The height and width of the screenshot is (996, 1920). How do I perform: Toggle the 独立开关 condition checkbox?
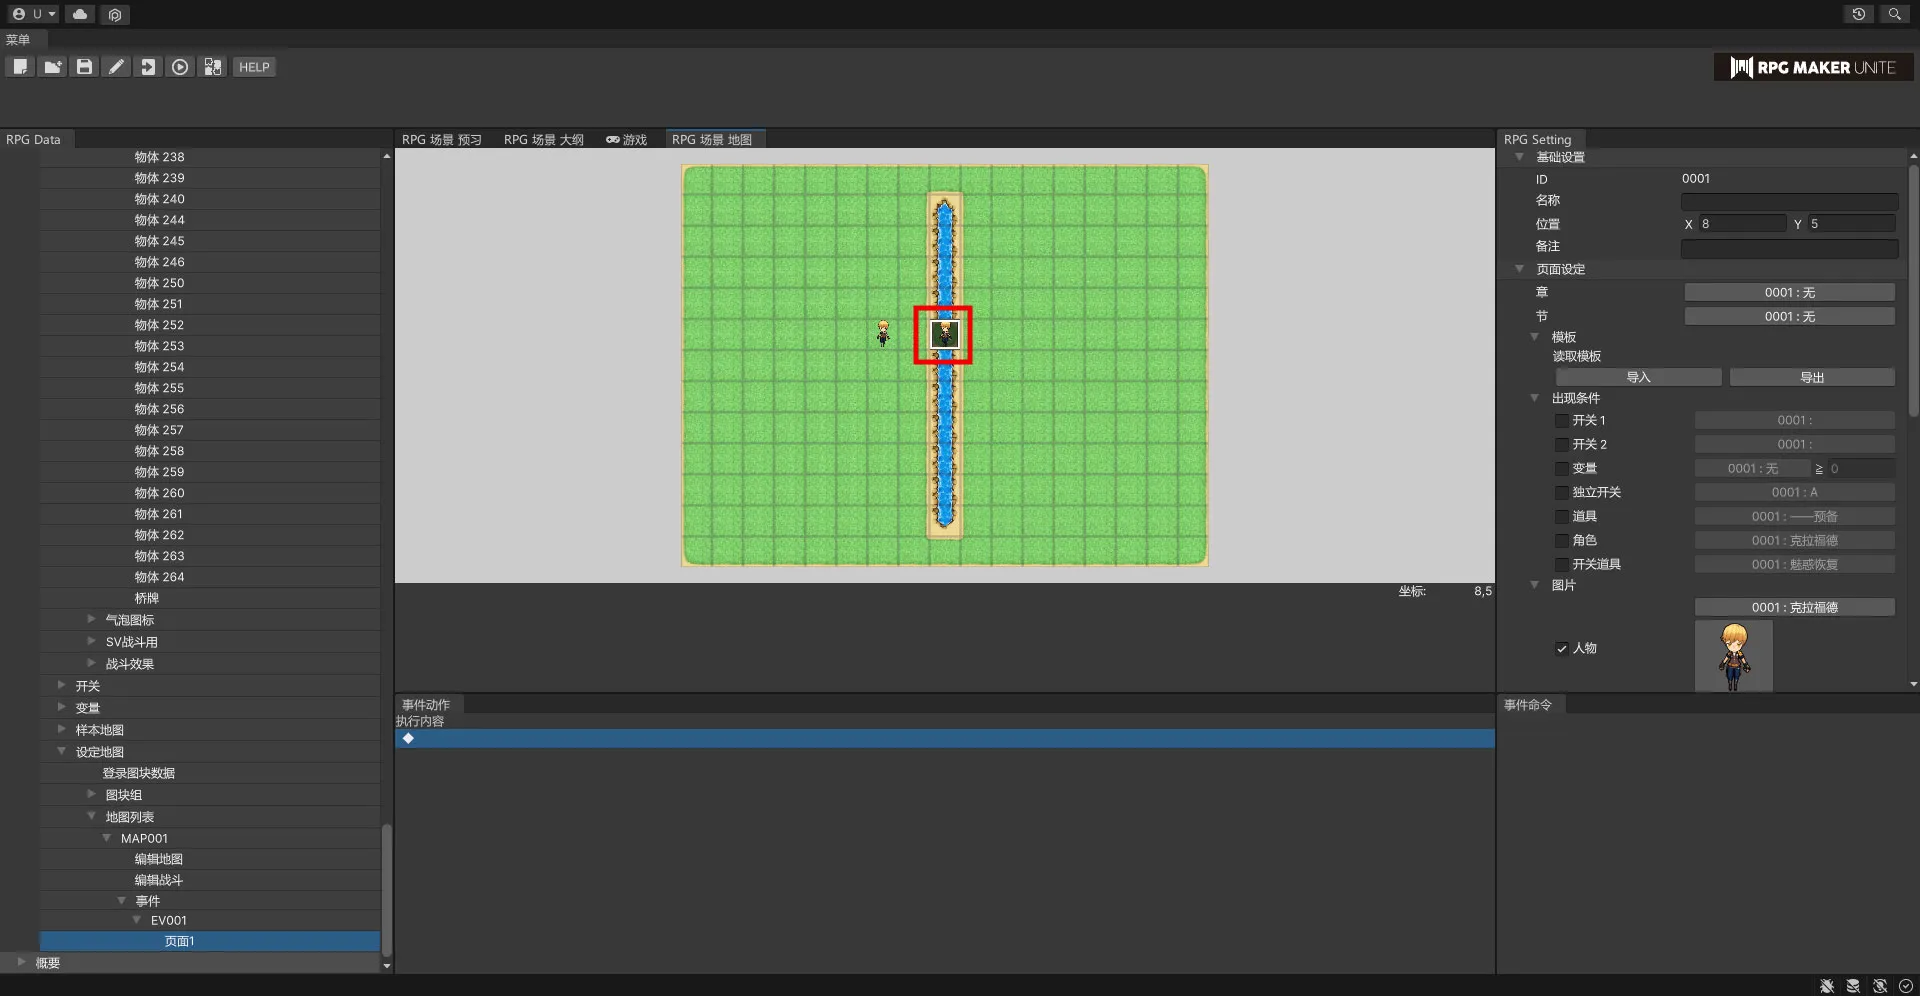1561,493
